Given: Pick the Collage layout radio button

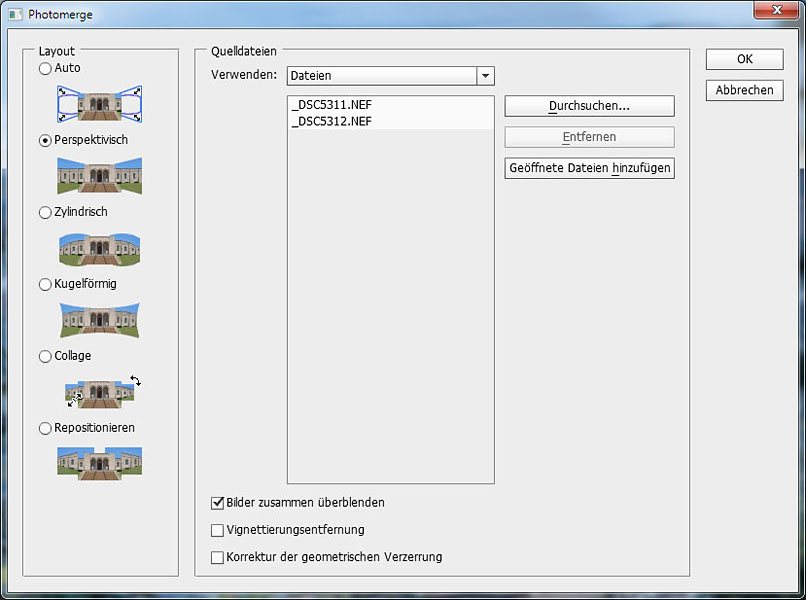Looking at the screenshot, I should click(x=45, y=356).
